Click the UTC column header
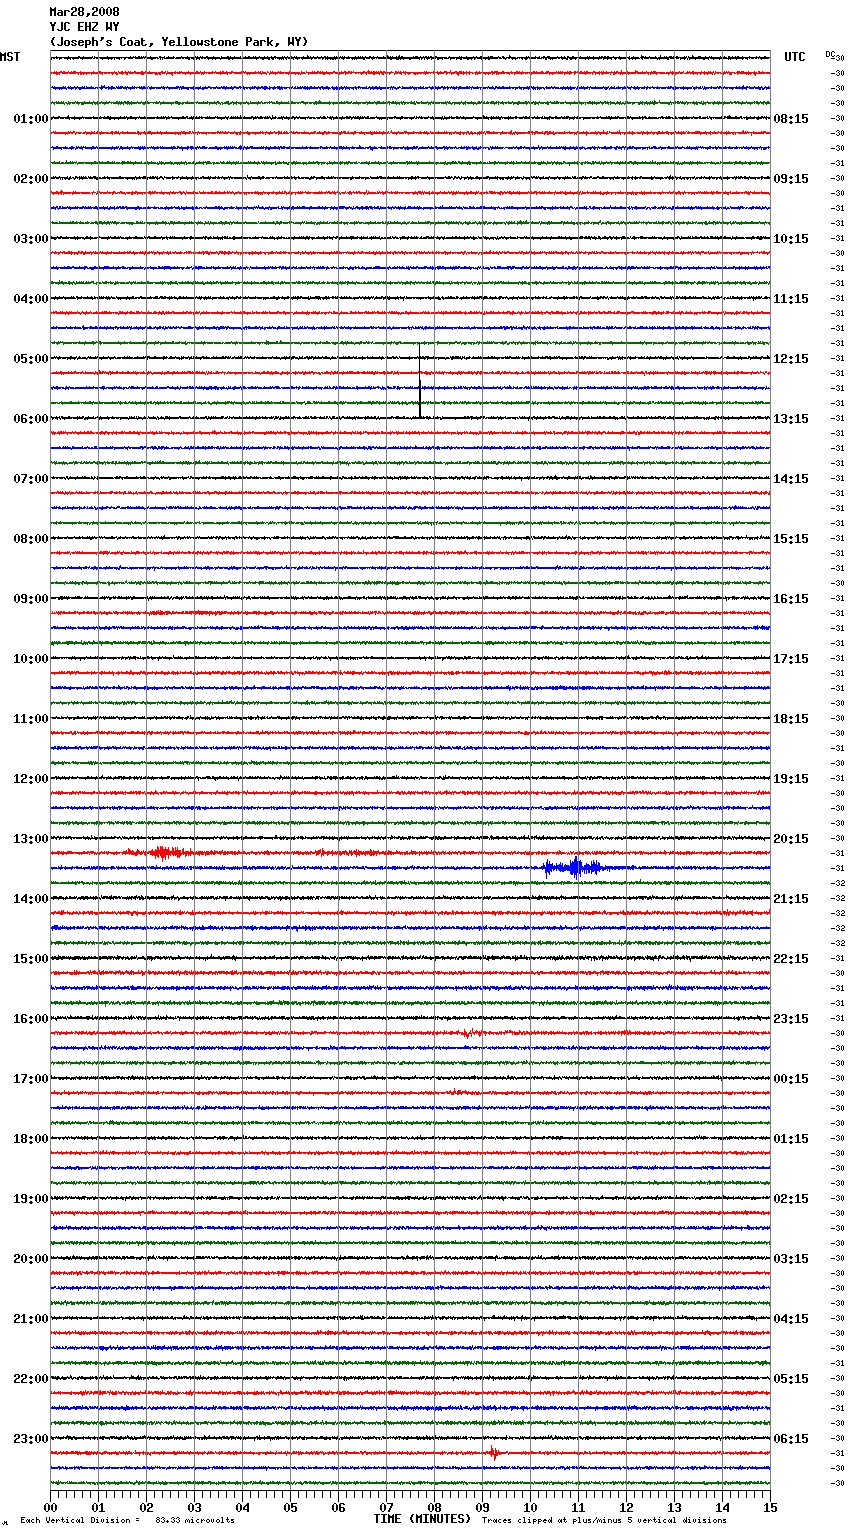850x1534 pixels. pyautogui.click(x=795, y=57)
